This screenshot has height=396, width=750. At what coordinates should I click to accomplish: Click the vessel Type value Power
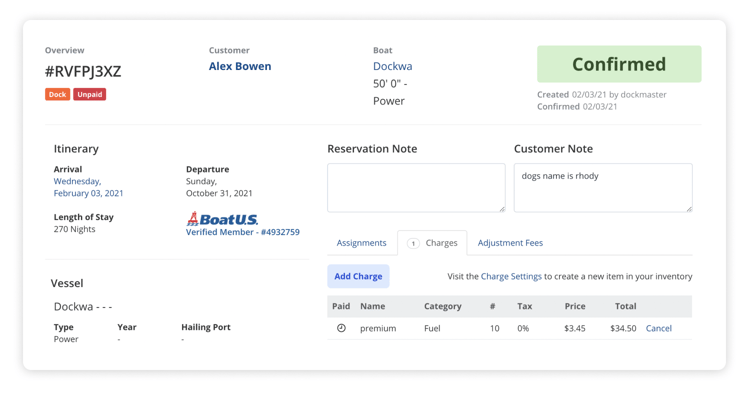coord(66,339)
